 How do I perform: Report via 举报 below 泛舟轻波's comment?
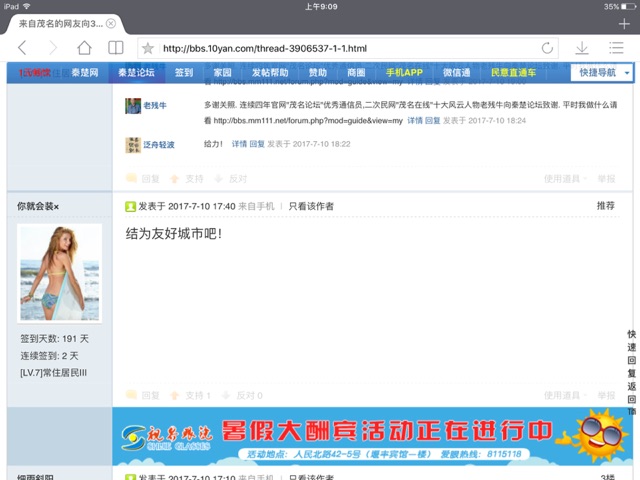pyautogui.click(x=606, y=179)
